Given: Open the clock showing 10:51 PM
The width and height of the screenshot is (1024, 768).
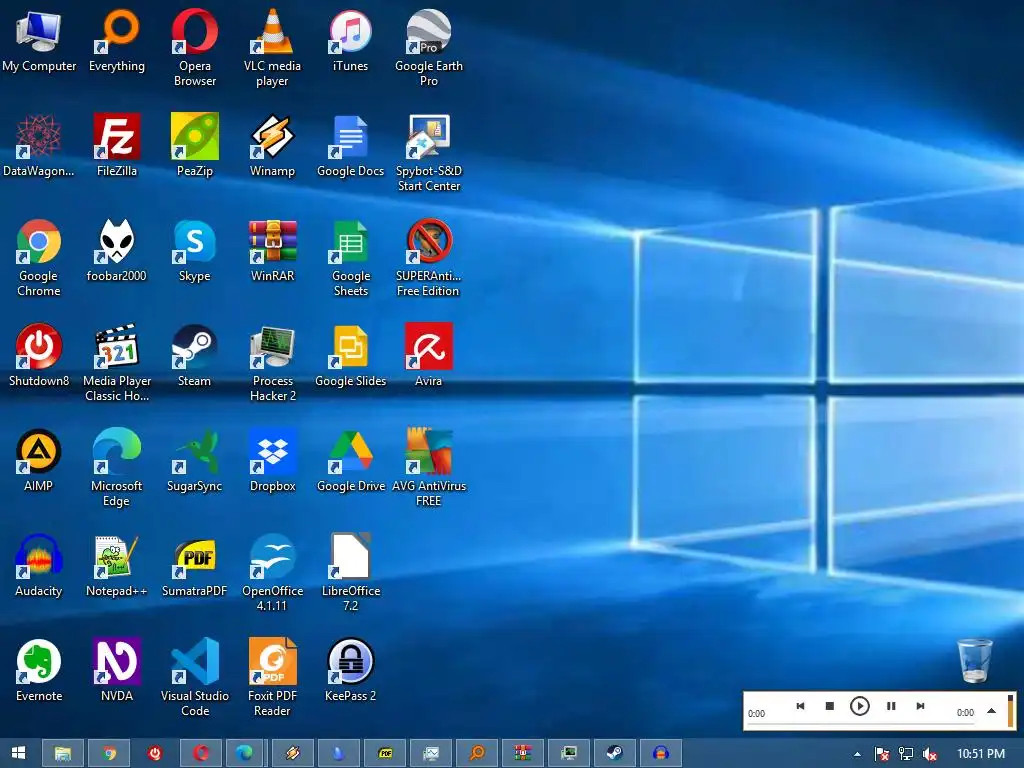Looking at the screenshot, I should tap(981, 754).
